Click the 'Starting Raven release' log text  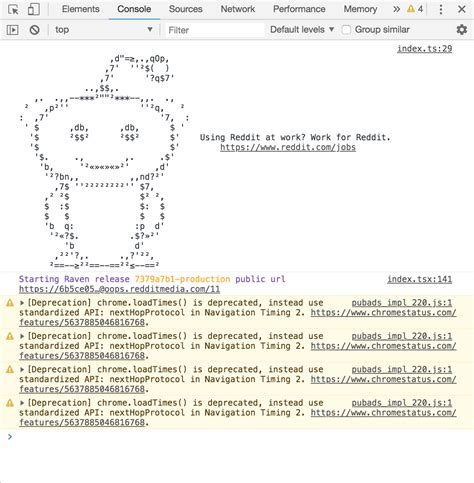pos(74,279)
